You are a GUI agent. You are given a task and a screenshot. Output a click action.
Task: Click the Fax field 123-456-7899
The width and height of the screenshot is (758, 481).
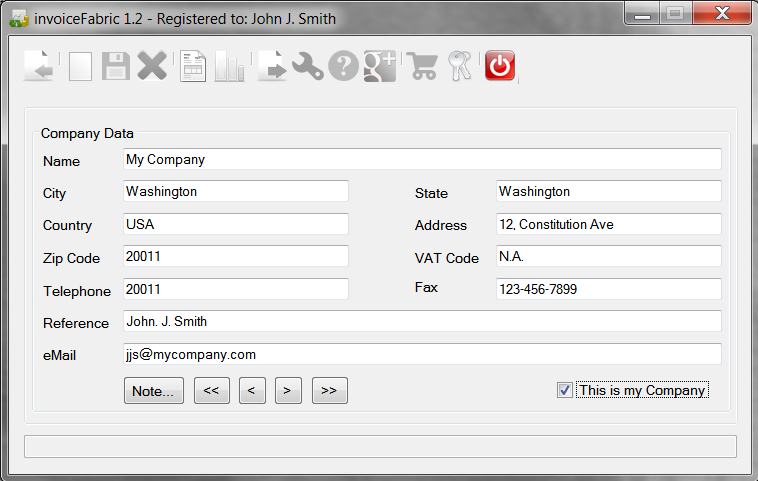coord(609,289)
